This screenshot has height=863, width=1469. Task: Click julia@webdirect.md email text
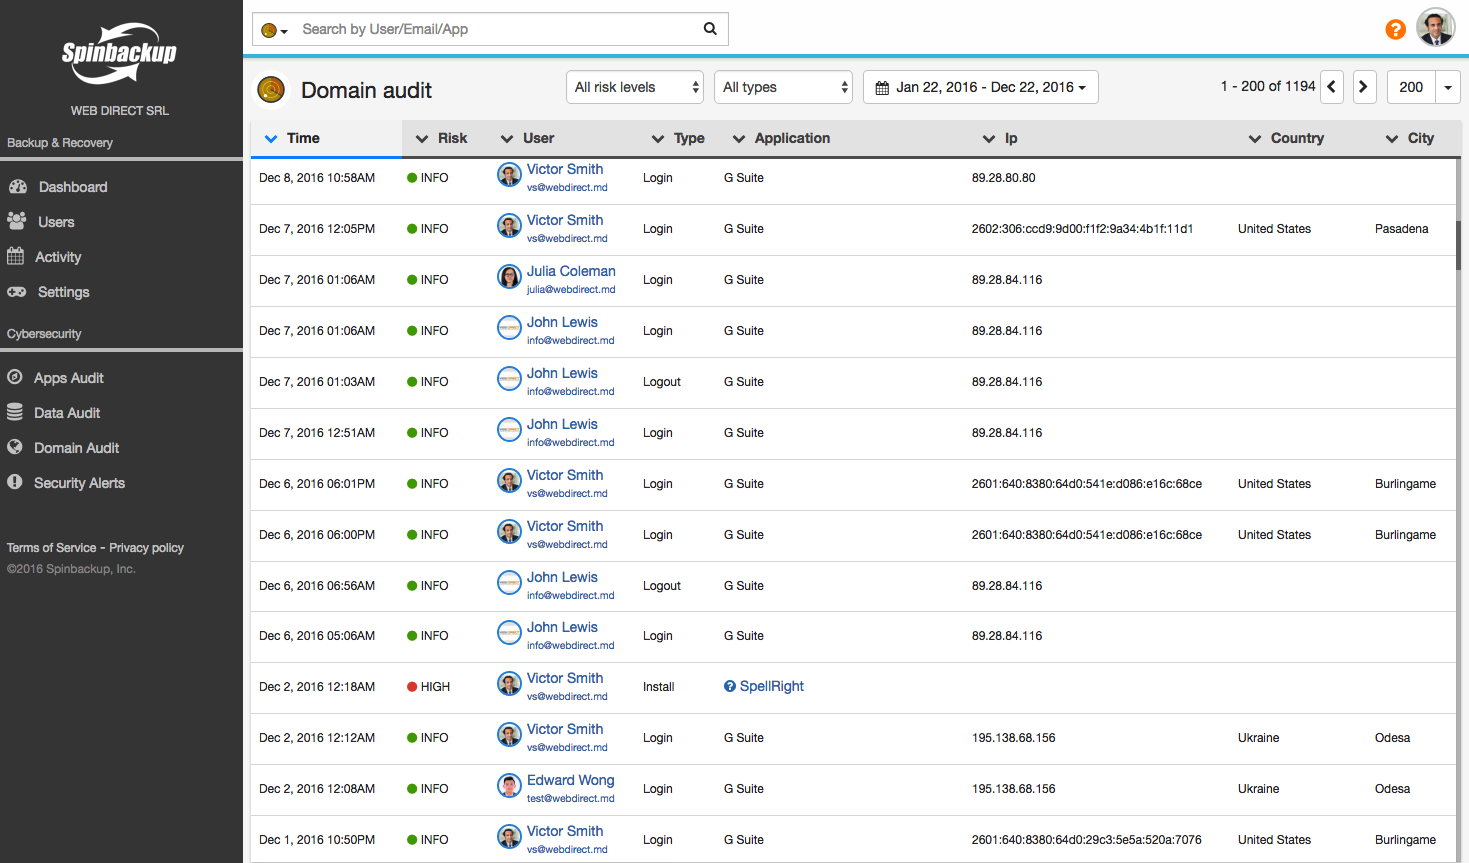pos(571,289)
